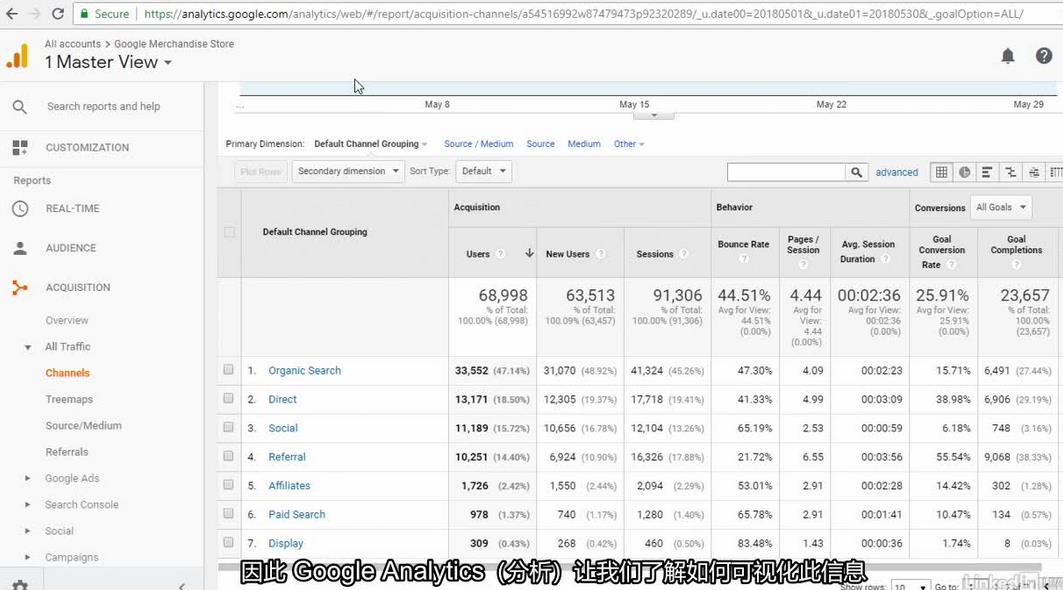Click the Referral channel link
Viewport: 1063px width, 590px height.
[x=287, y=457]
